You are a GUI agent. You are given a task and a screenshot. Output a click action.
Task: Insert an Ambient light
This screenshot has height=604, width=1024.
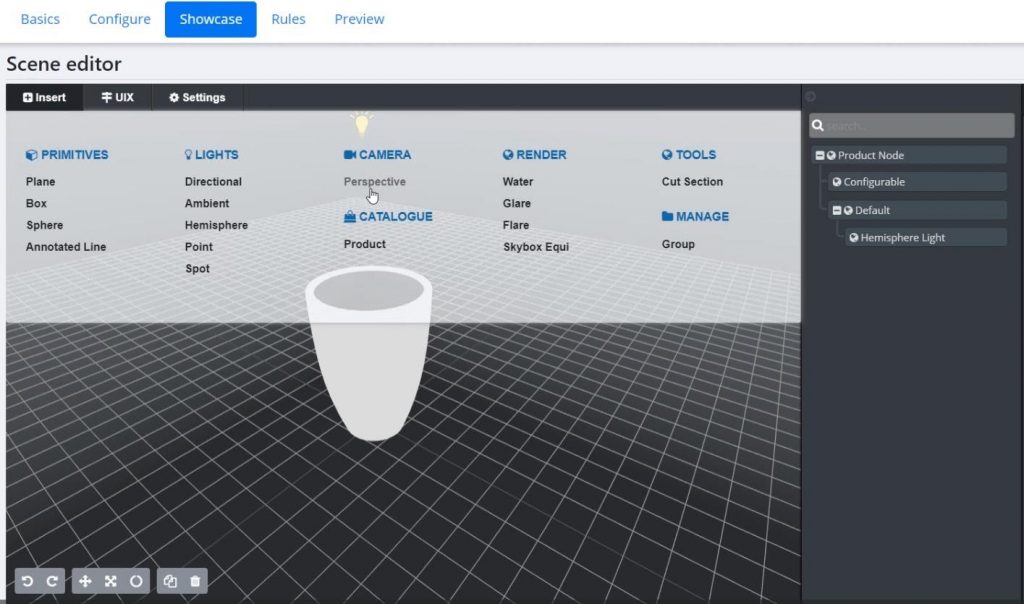[206, 203]
